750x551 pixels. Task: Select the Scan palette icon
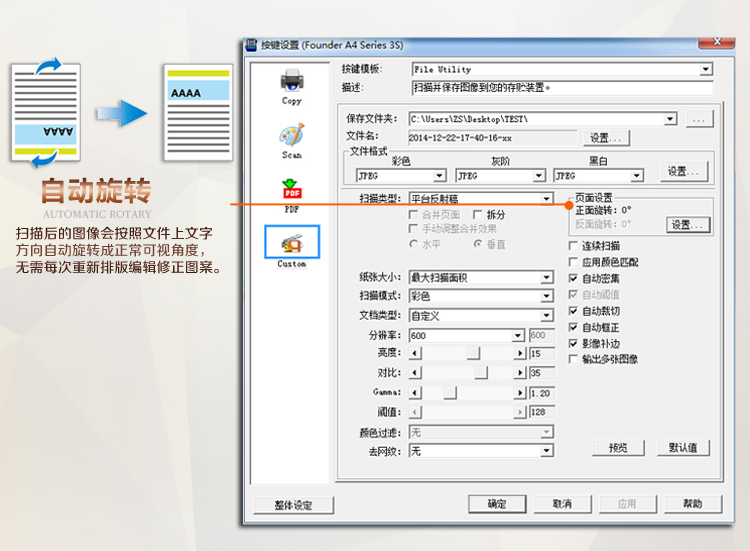291,137
